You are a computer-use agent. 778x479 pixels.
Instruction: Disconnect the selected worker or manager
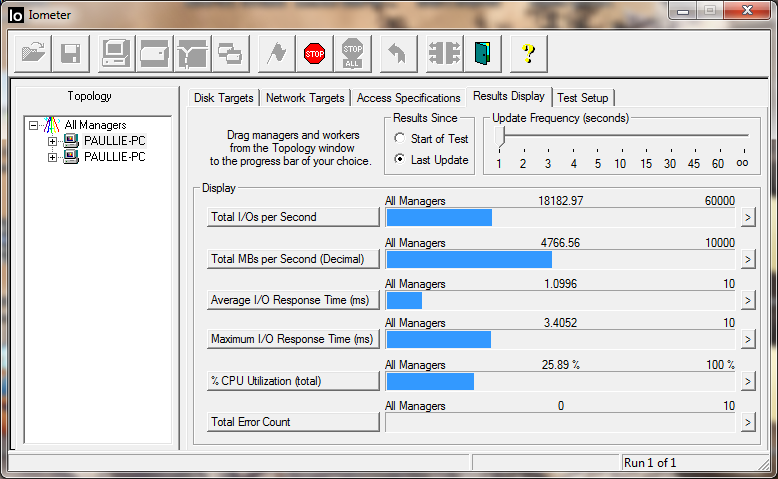point(445,53)
